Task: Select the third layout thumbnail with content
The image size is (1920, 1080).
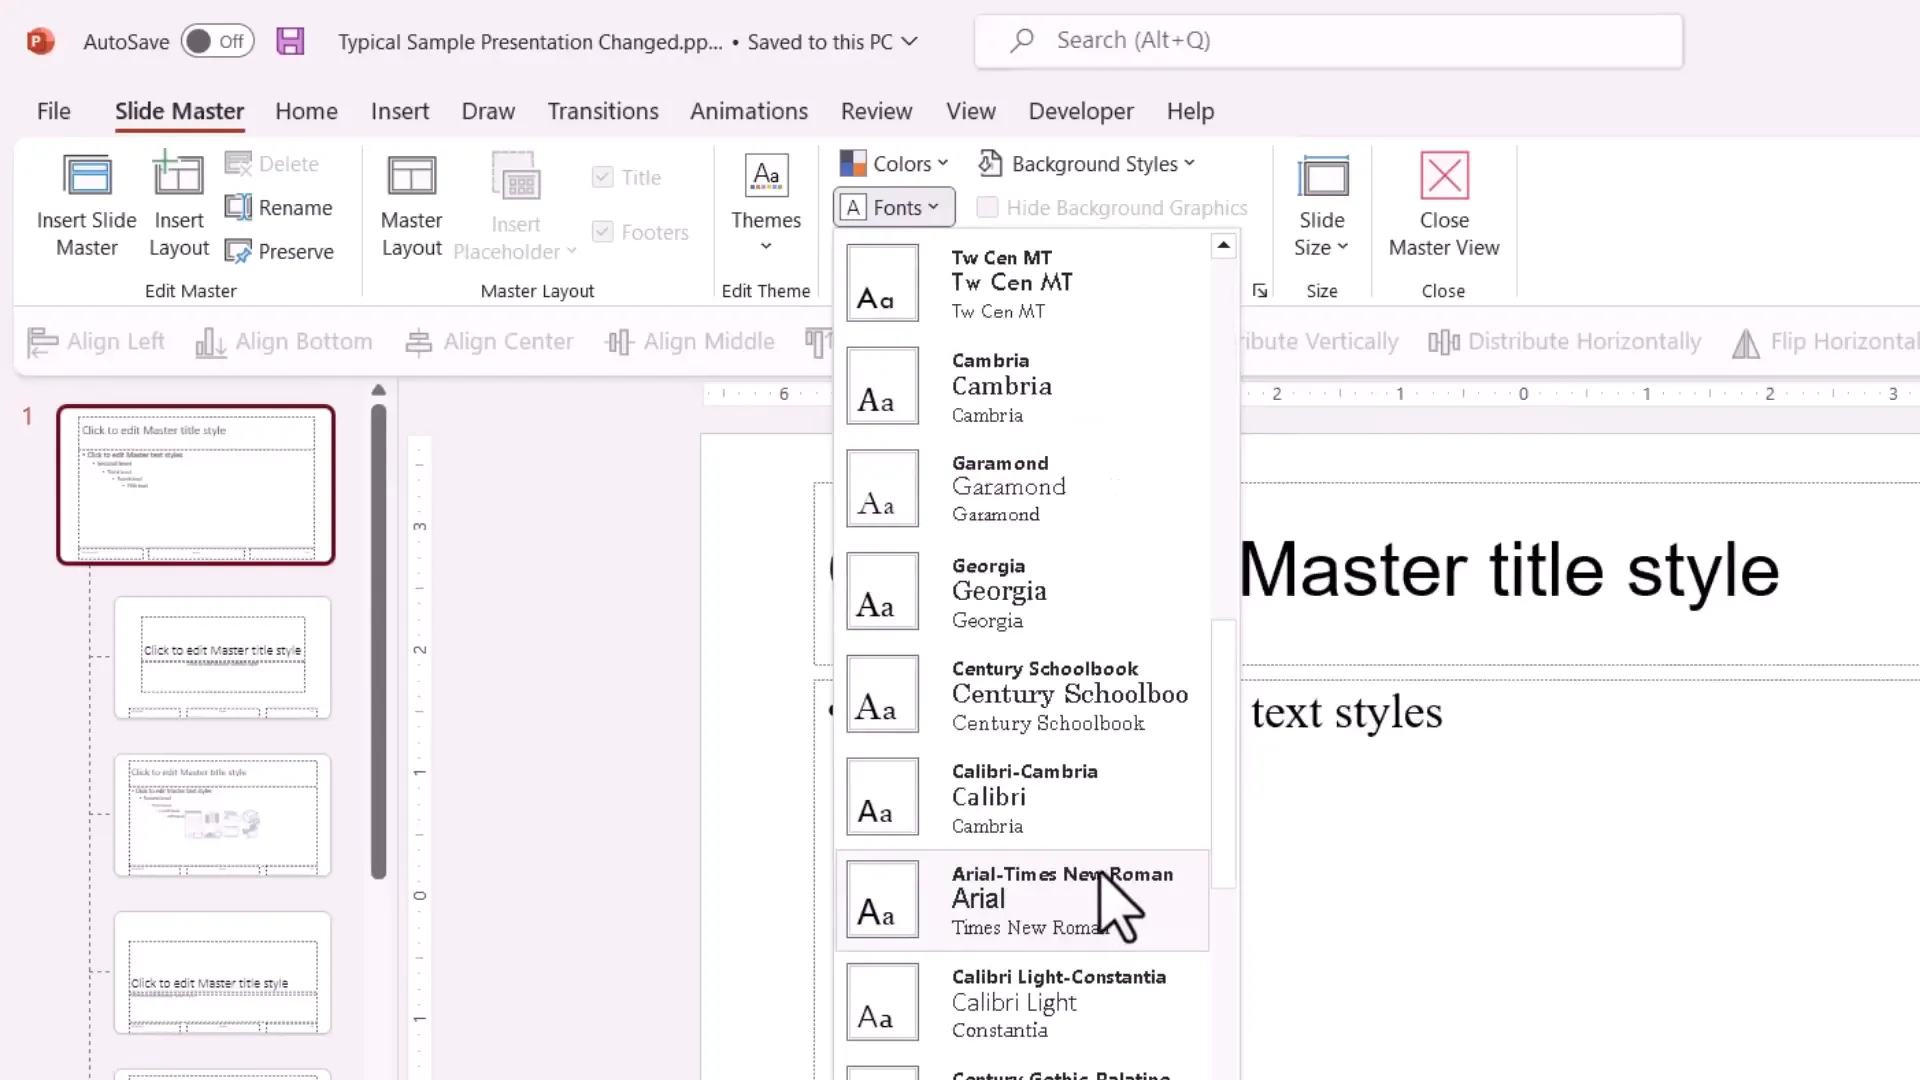Action: [222, 815]
